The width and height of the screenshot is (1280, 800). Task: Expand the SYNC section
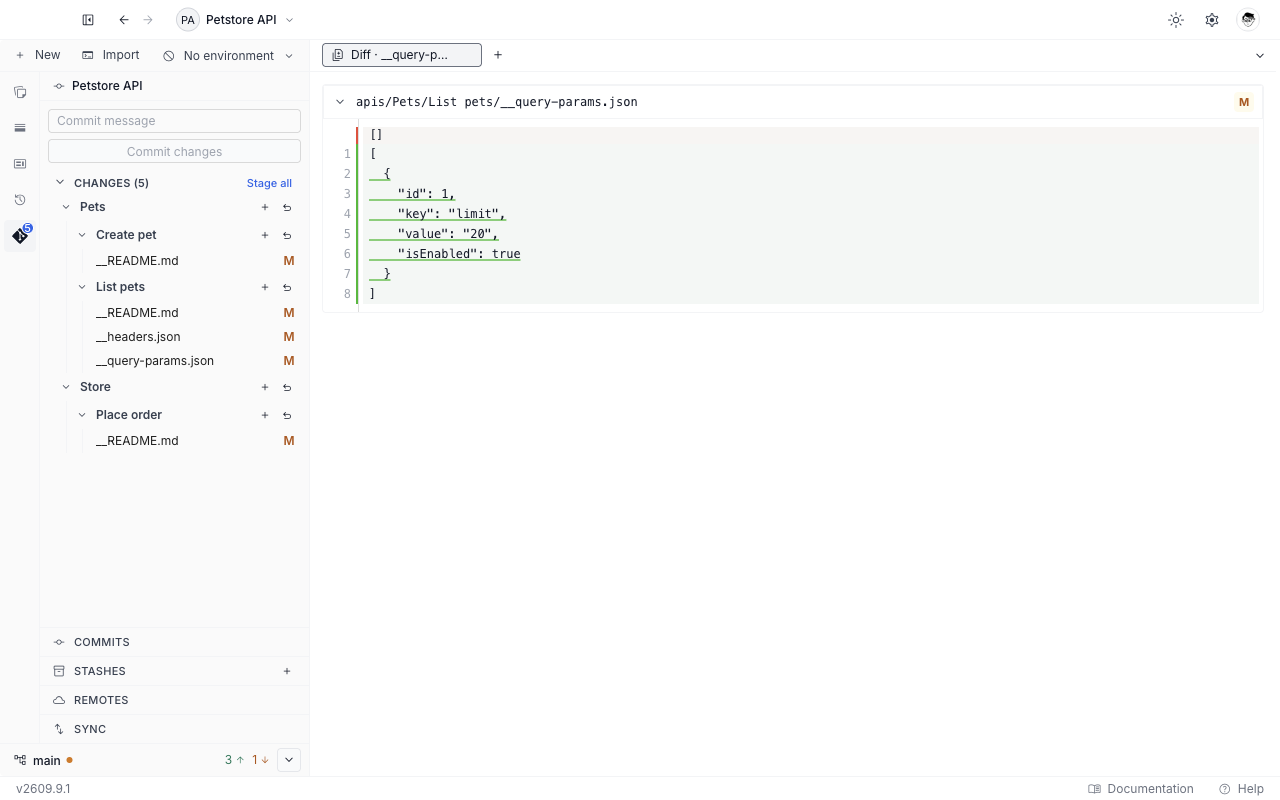click(174, 729)
